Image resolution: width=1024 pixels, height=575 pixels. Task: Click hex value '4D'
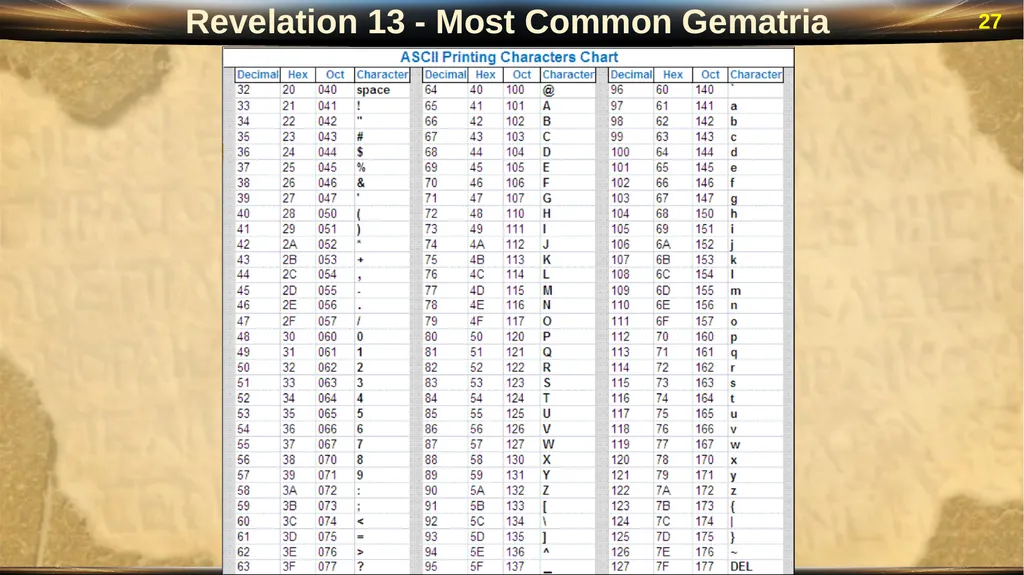coord(477,290)
